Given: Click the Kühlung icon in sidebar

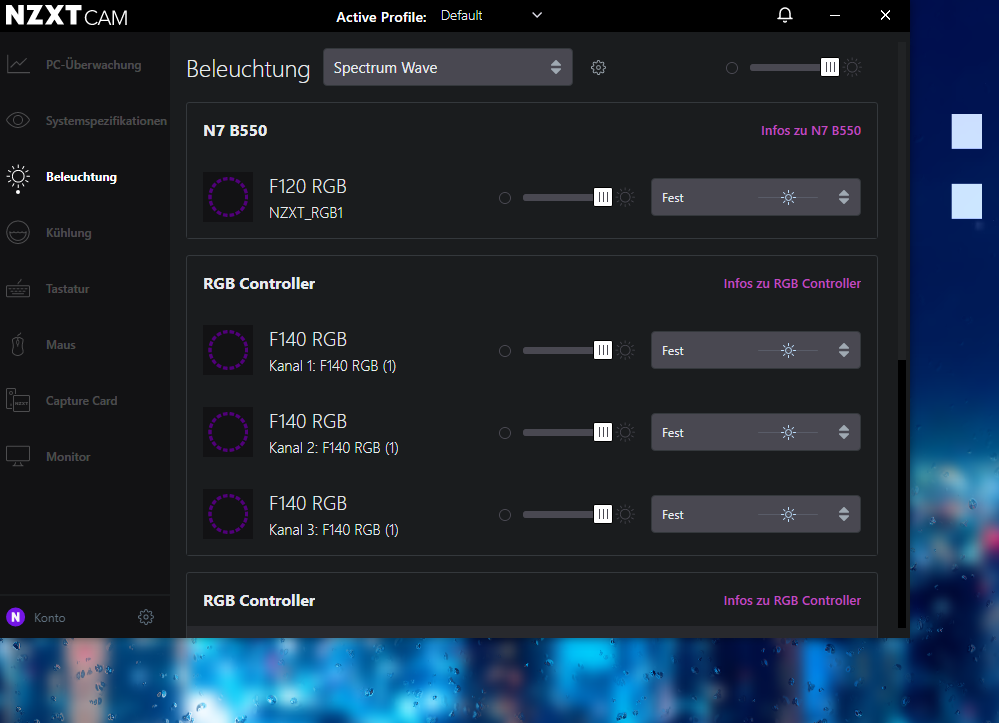Looking at the screenshot, I should 18,233.
